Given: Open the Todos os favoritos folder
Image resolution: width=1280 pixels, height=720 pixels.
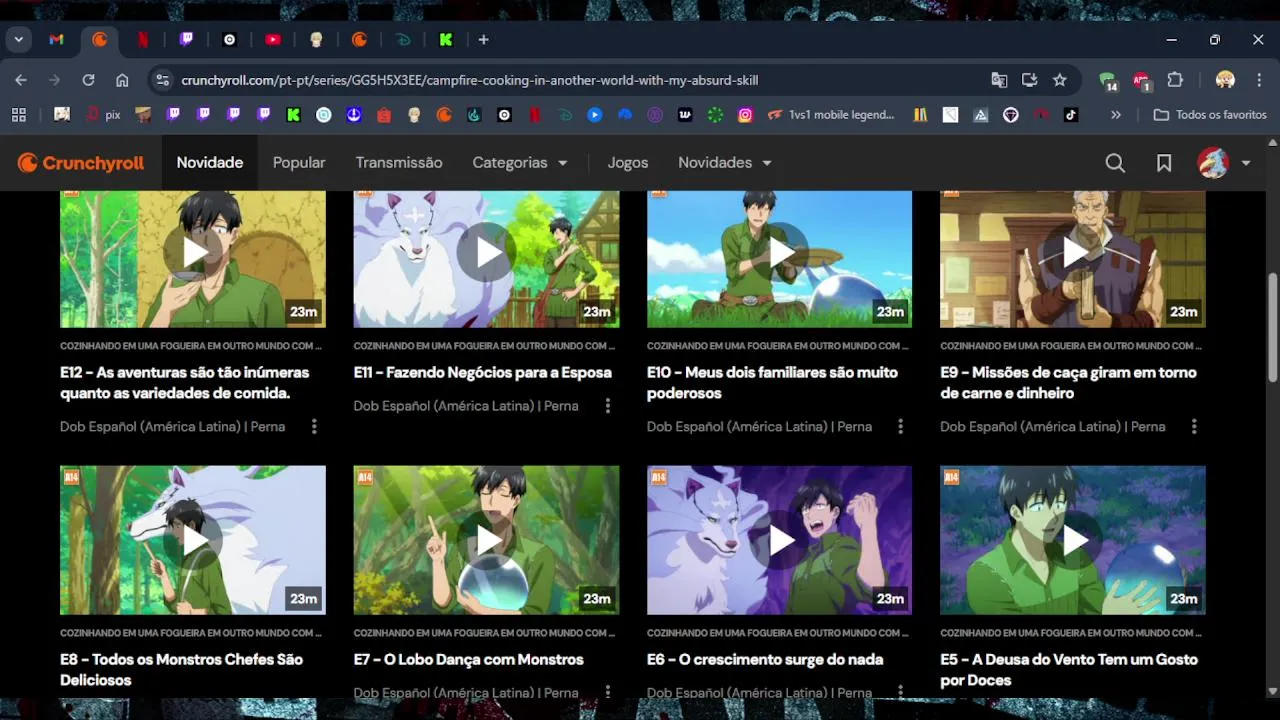Looking at the screenshot, I should click(x=1210, y=115).
